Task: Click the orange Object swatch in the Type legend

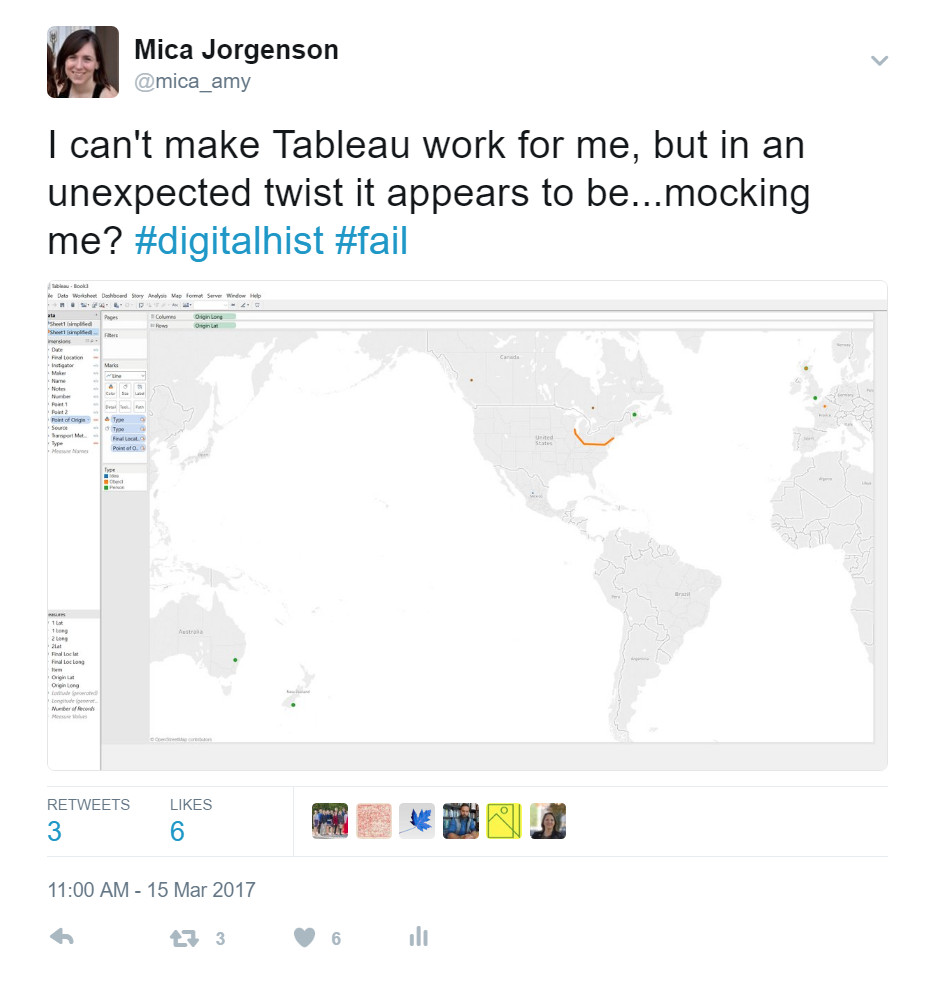Action: click(x=104, y=481)
